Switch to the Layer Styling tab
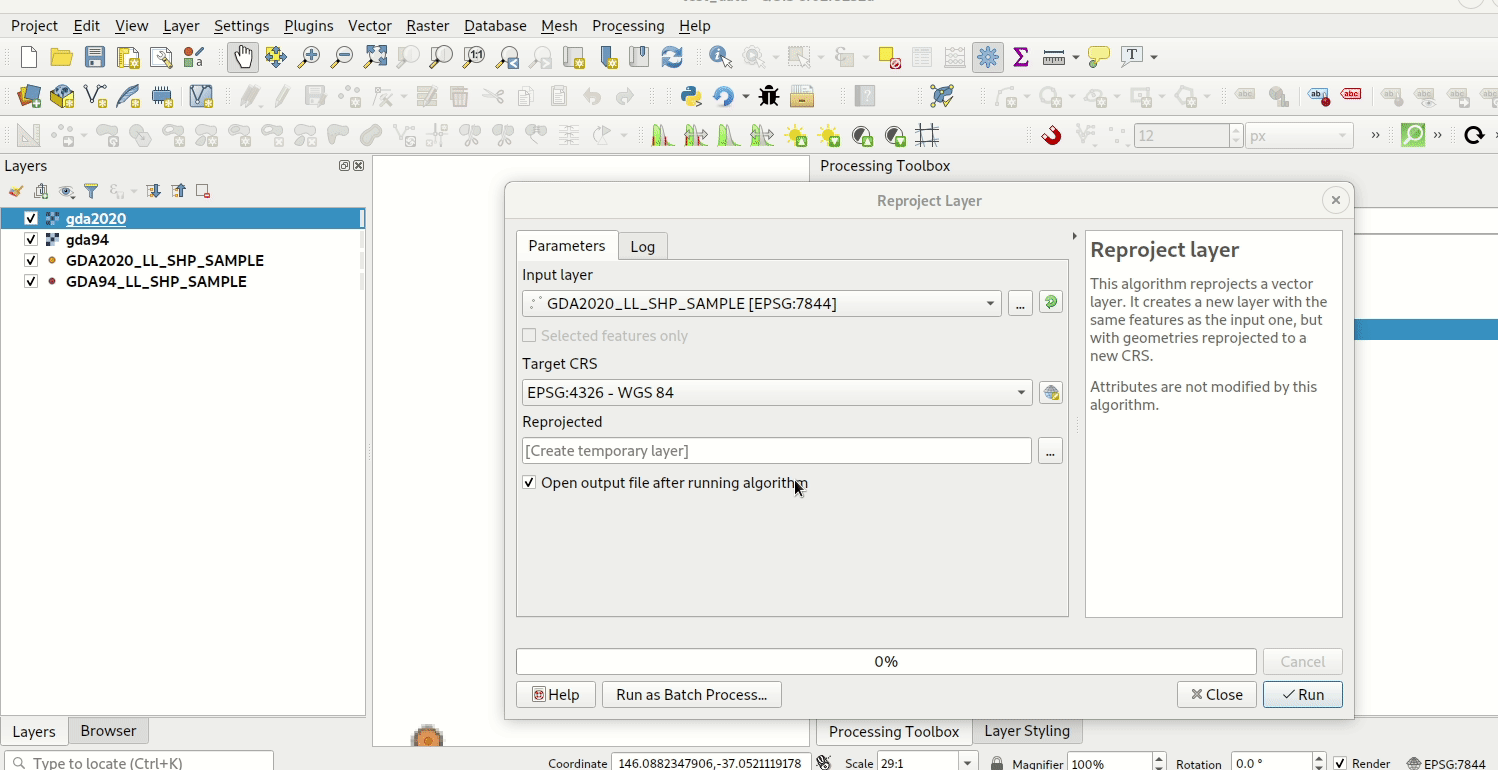The width and height of the screenshot is (1498, 770). click(1027, 731)
